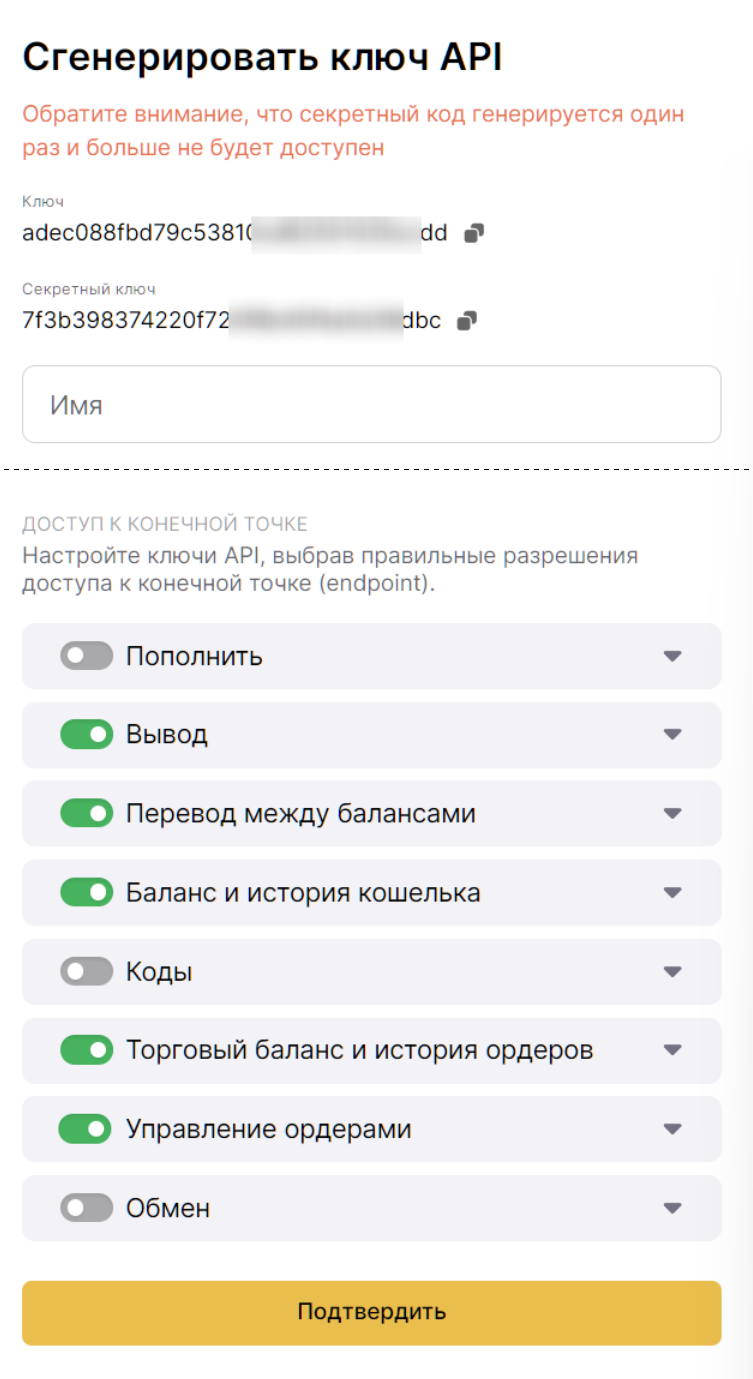
Task: Expand the Вывод section arrow
Action: coord(673,735)
